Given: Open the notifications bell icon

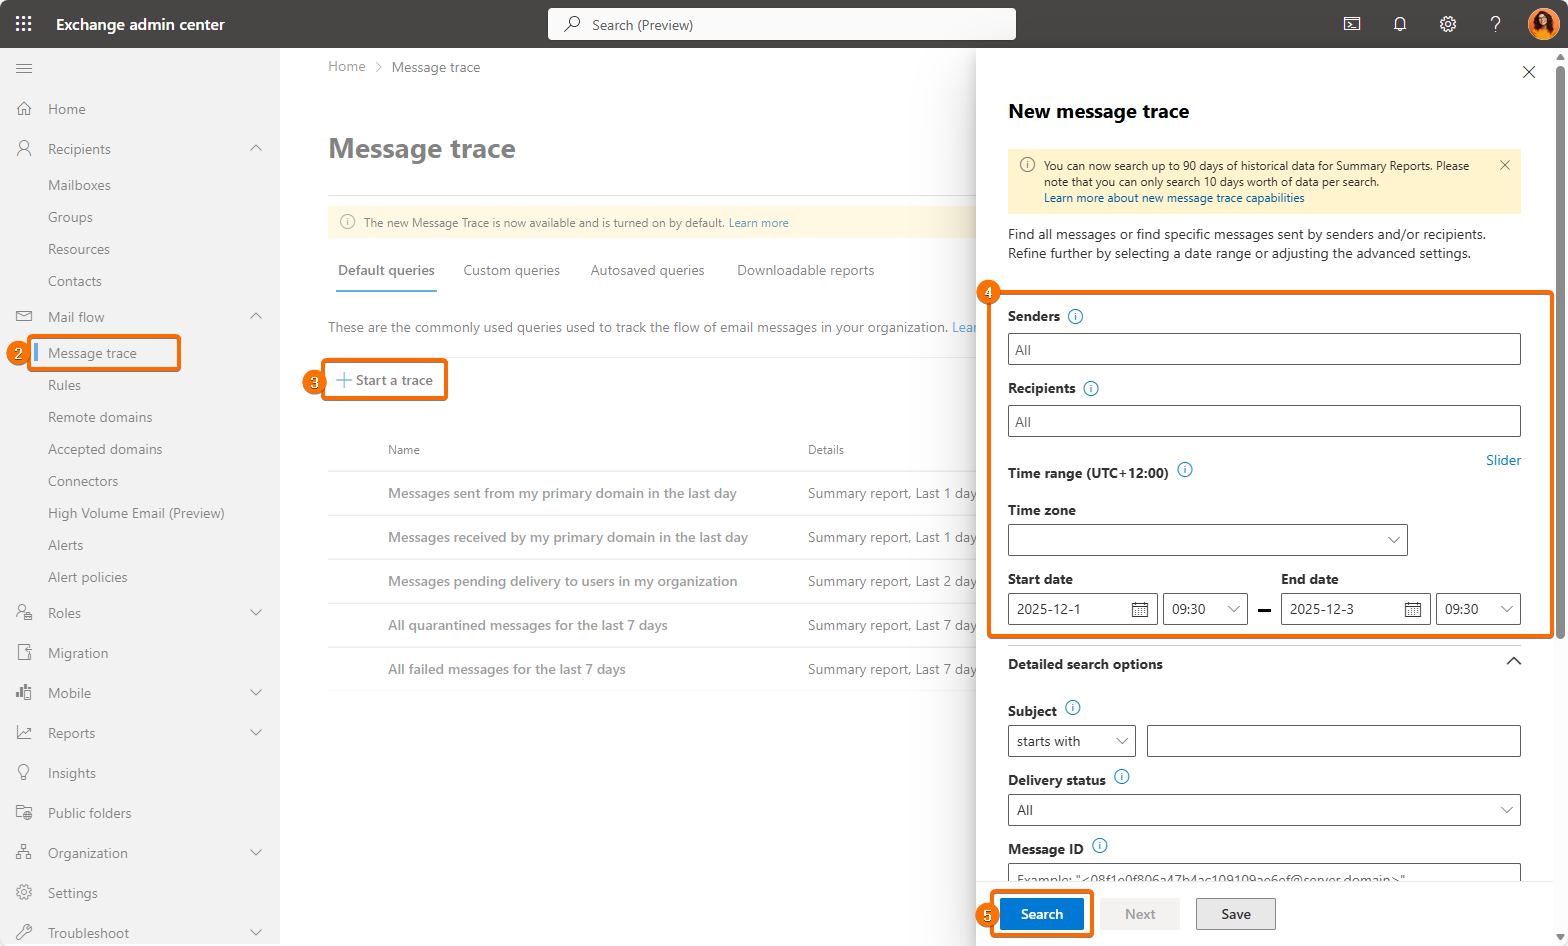Looking at the screenshot, I should (1400, 24).
